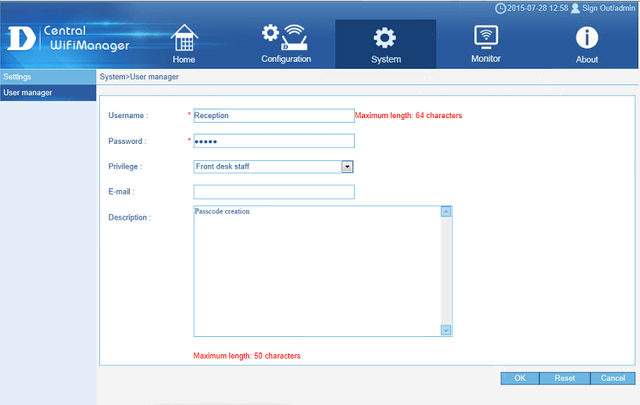The image size is (640, 405).
Task: Click Description scrollbar up arrow
Action: pos(446,211)
